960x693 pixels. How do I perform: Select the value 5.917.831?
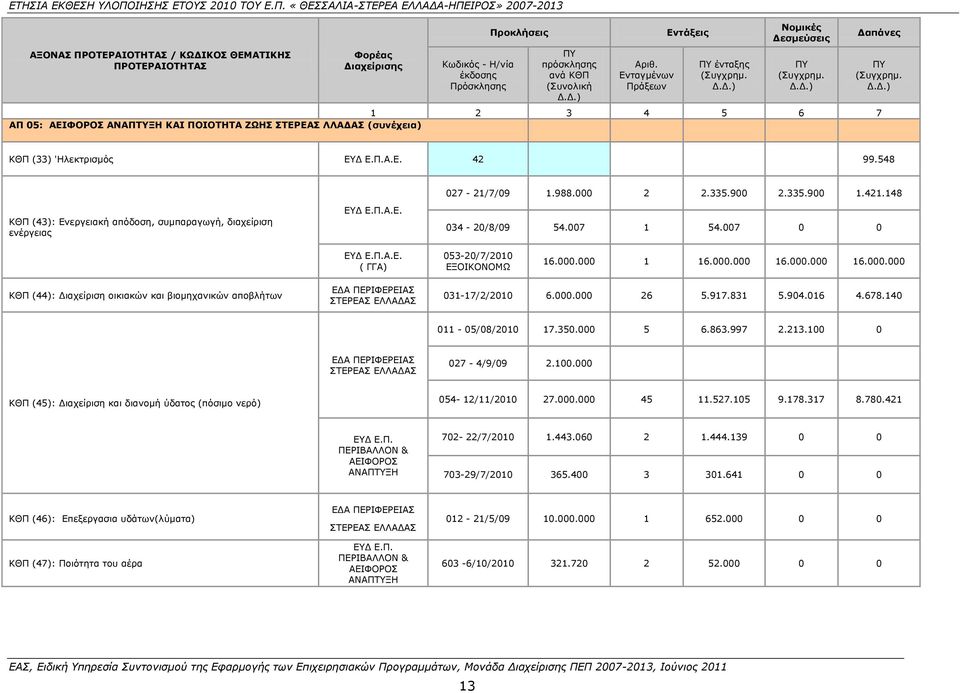coord(724,295)
